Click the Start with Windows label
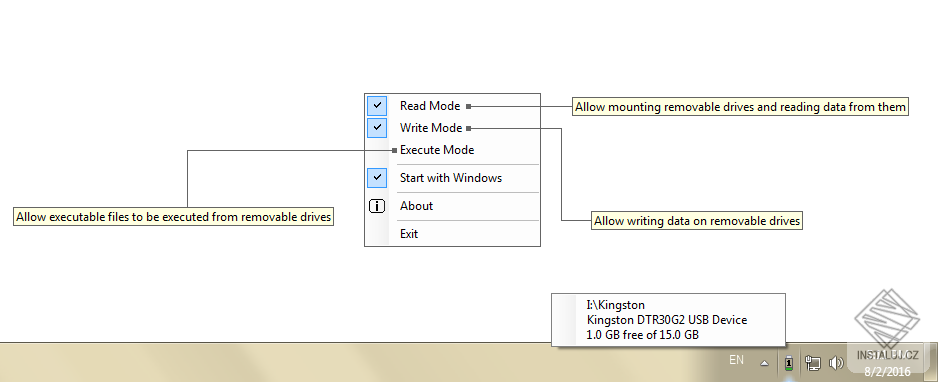The image size is (938, 382). coord(451,178)
